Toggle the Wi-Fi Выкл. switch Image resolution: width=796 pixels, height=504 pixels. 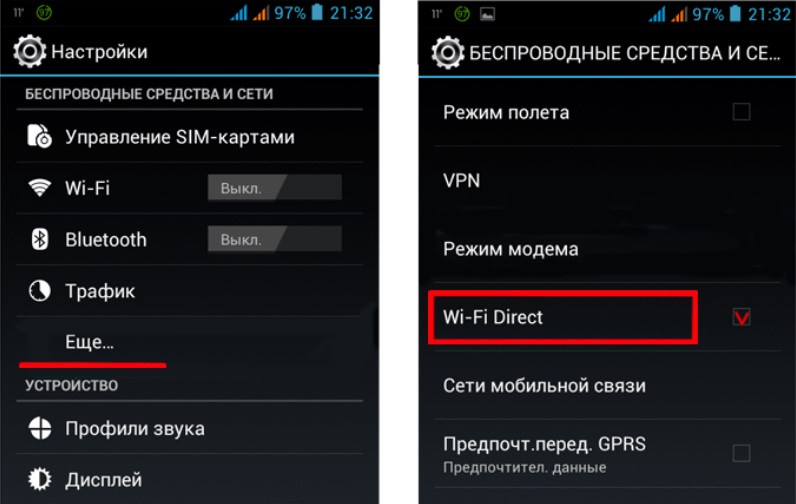point(275,187)
